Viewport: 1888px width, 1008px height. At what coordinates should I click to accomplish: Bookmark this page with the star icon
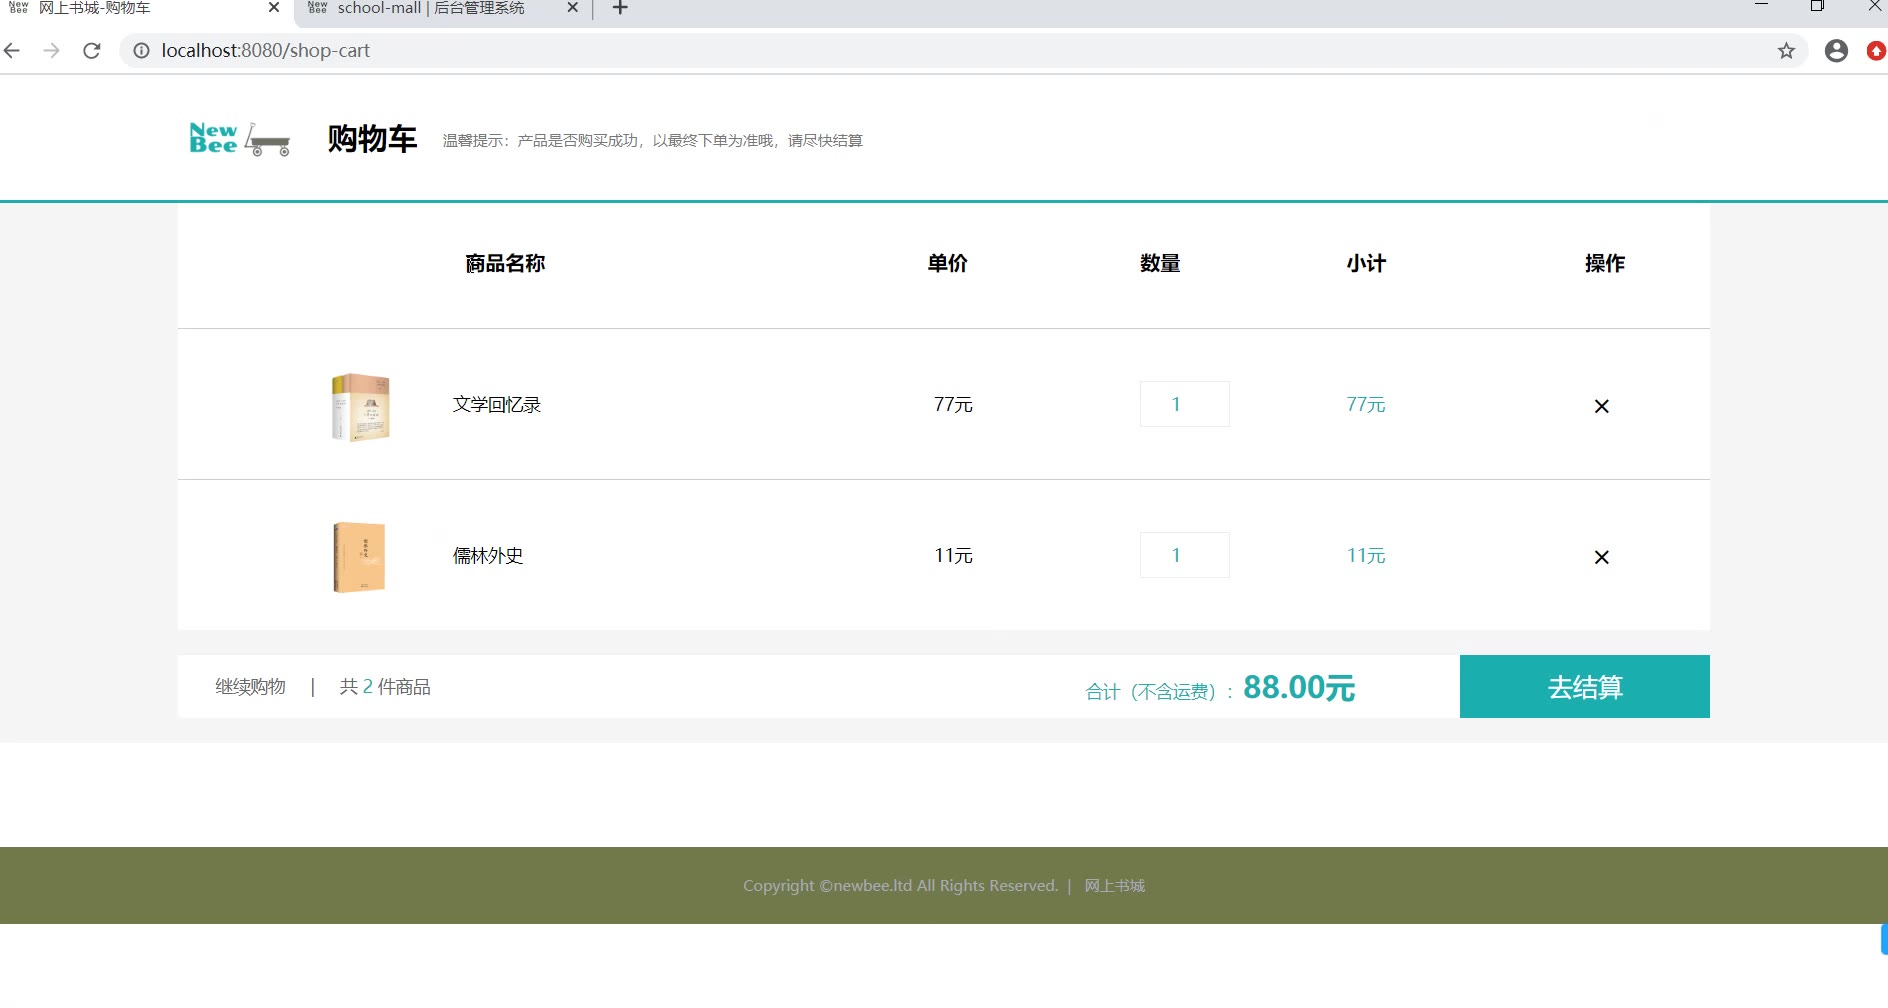pos(1786,51)
